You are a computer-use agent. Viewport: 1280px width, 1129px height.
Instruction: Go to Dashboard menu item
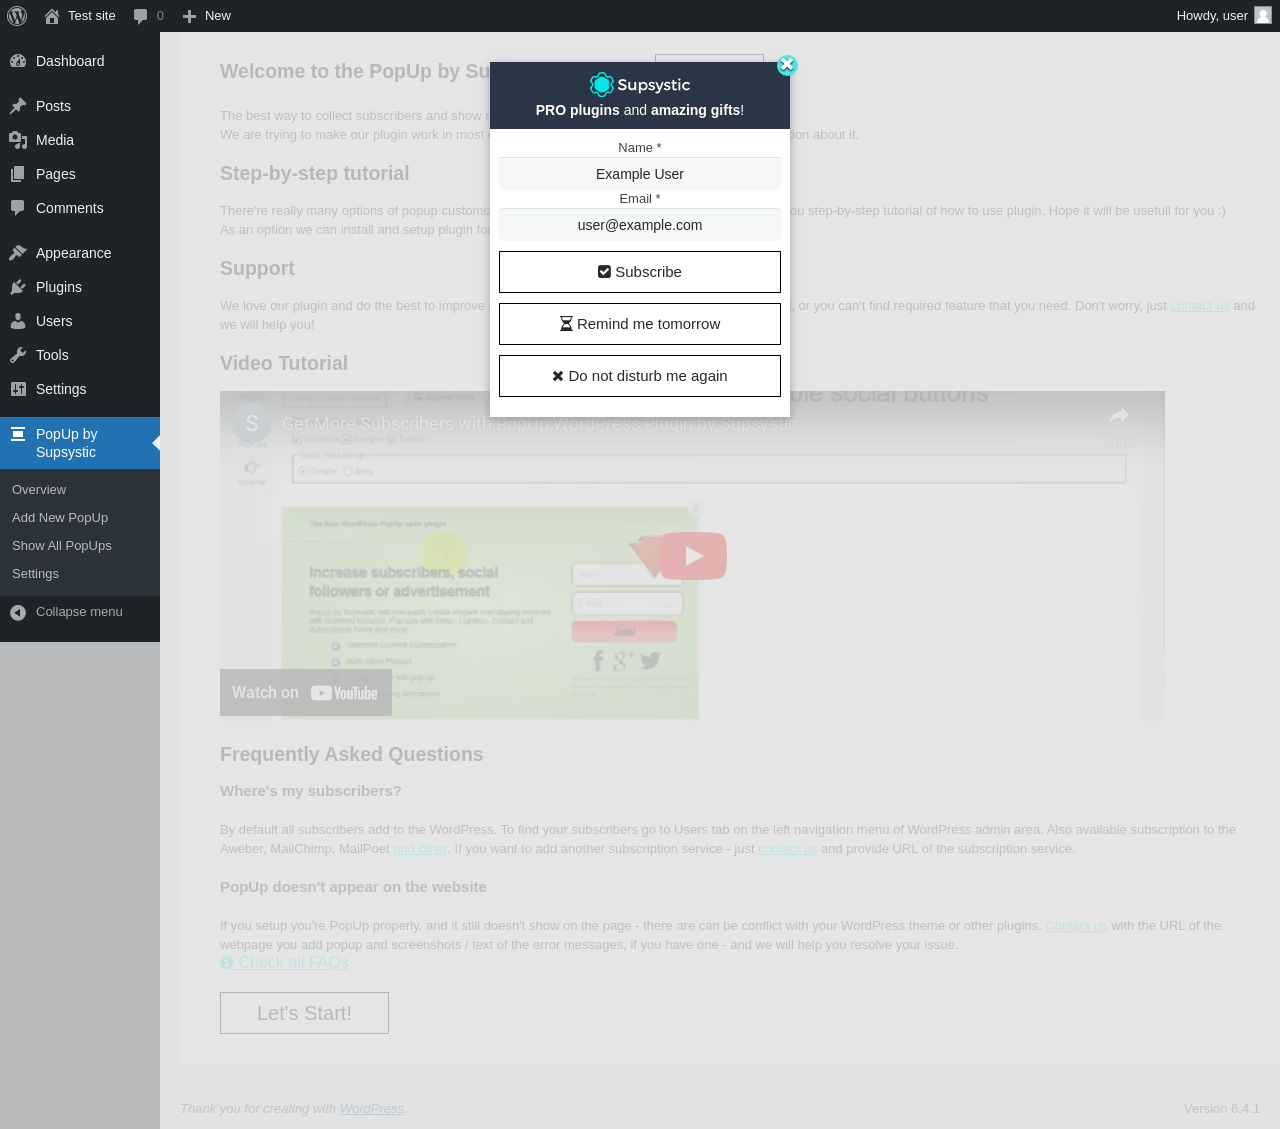point(80,61)
